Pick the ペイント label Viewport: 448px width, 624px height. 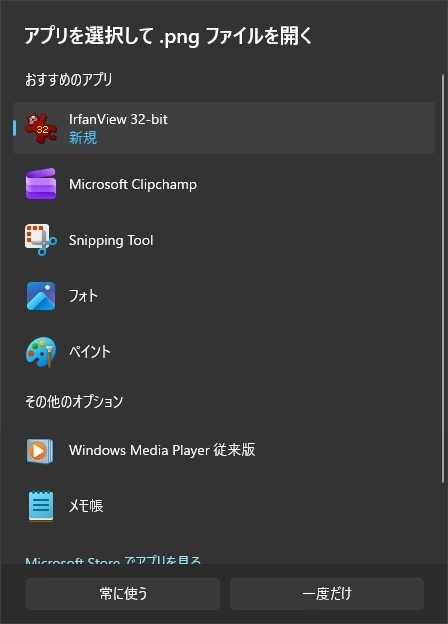pos(90,352)
